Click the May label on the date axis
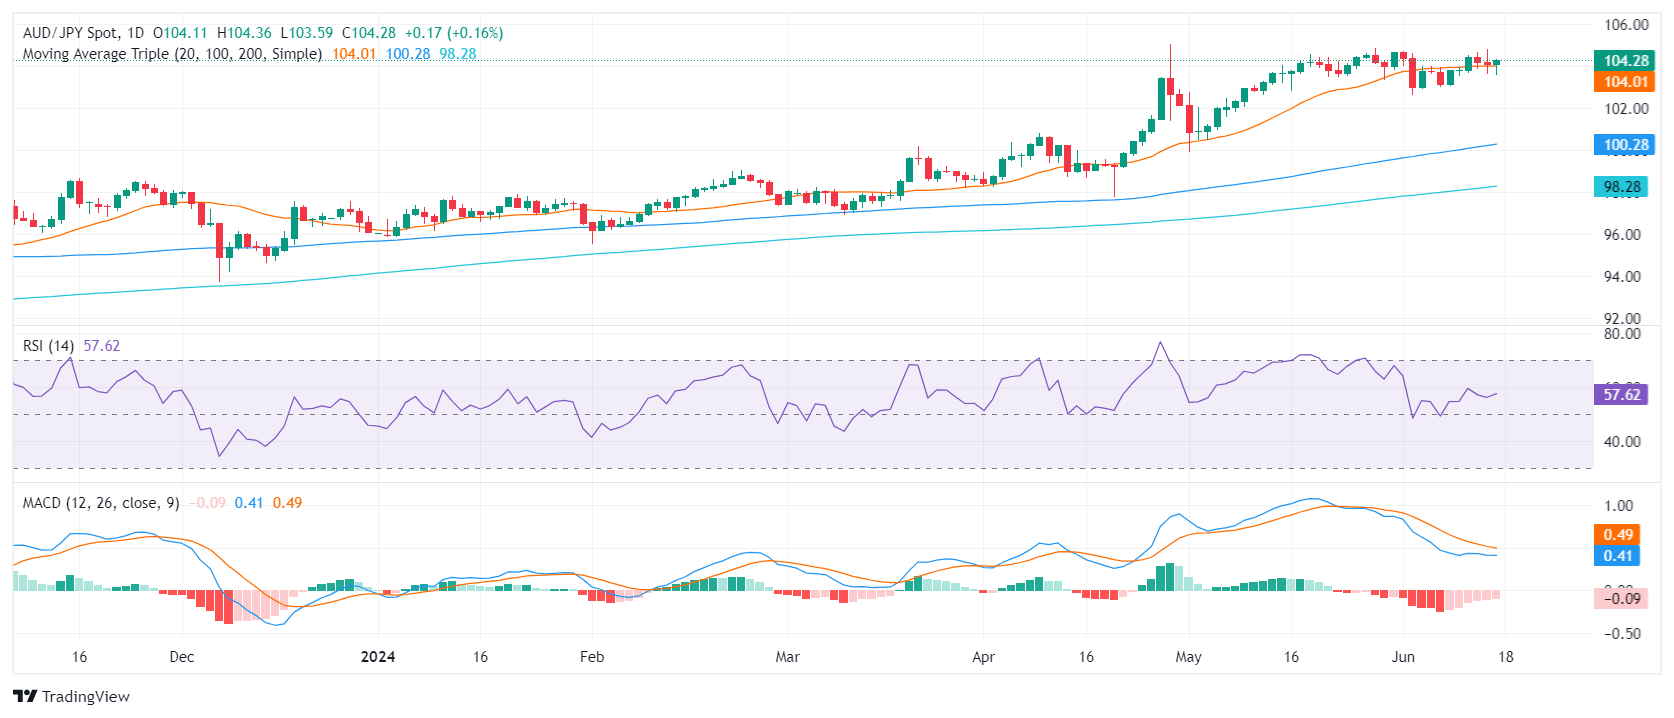The image size is (1674, 718). pyautogui.click(x=1188, y=657)
